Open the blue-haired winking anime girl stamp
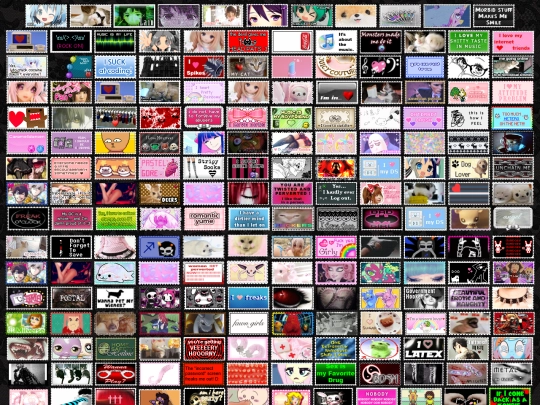Viewport: 540px width, 405px height. tap(46, 16)
